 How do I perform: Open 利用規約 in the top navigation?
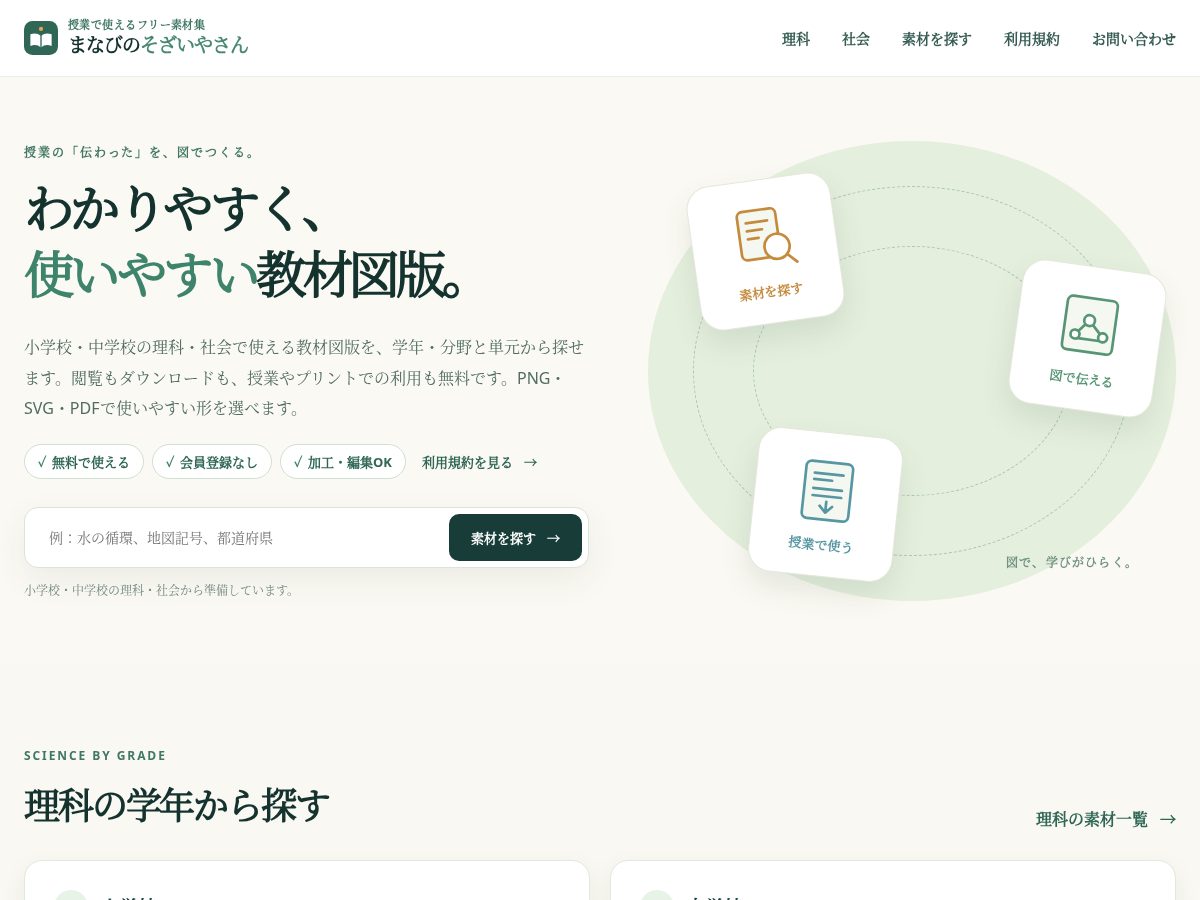coord(1032,39)
